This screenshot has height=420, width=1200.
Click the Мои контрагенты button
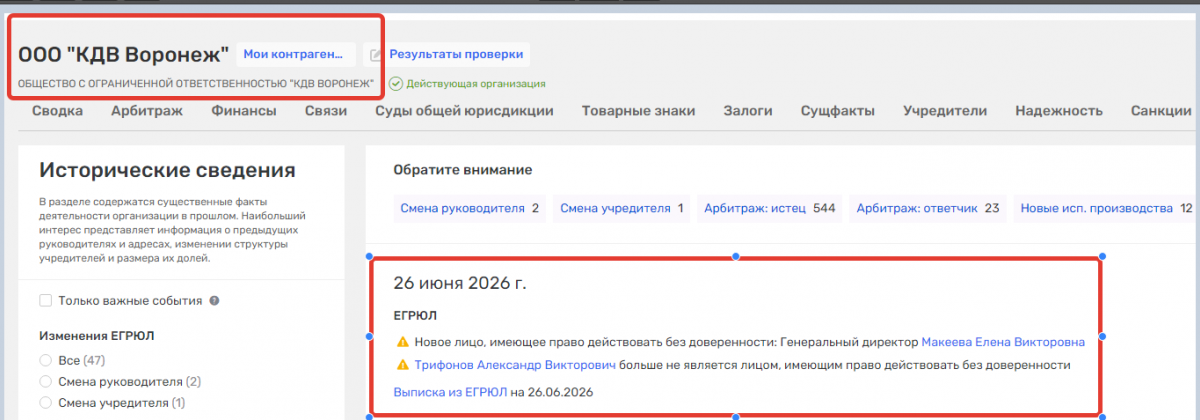pyautogui.click(x=296, y=54)
